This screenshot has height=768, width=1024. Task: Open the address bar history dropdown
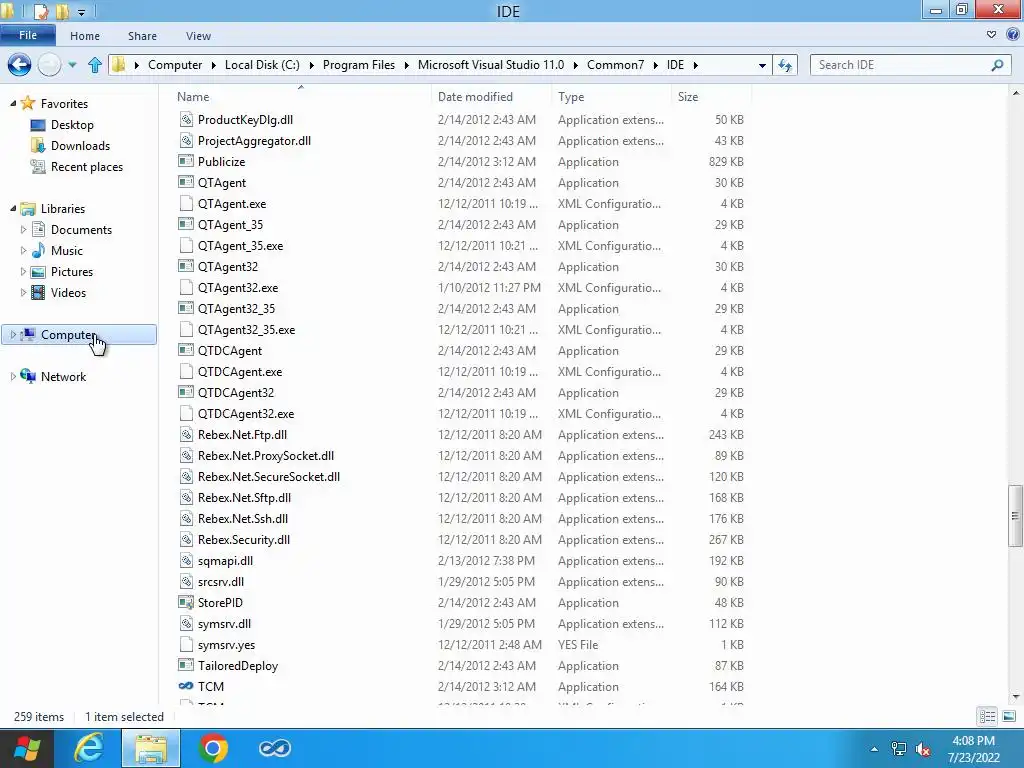pyautogui.click(x=761, y=65)
